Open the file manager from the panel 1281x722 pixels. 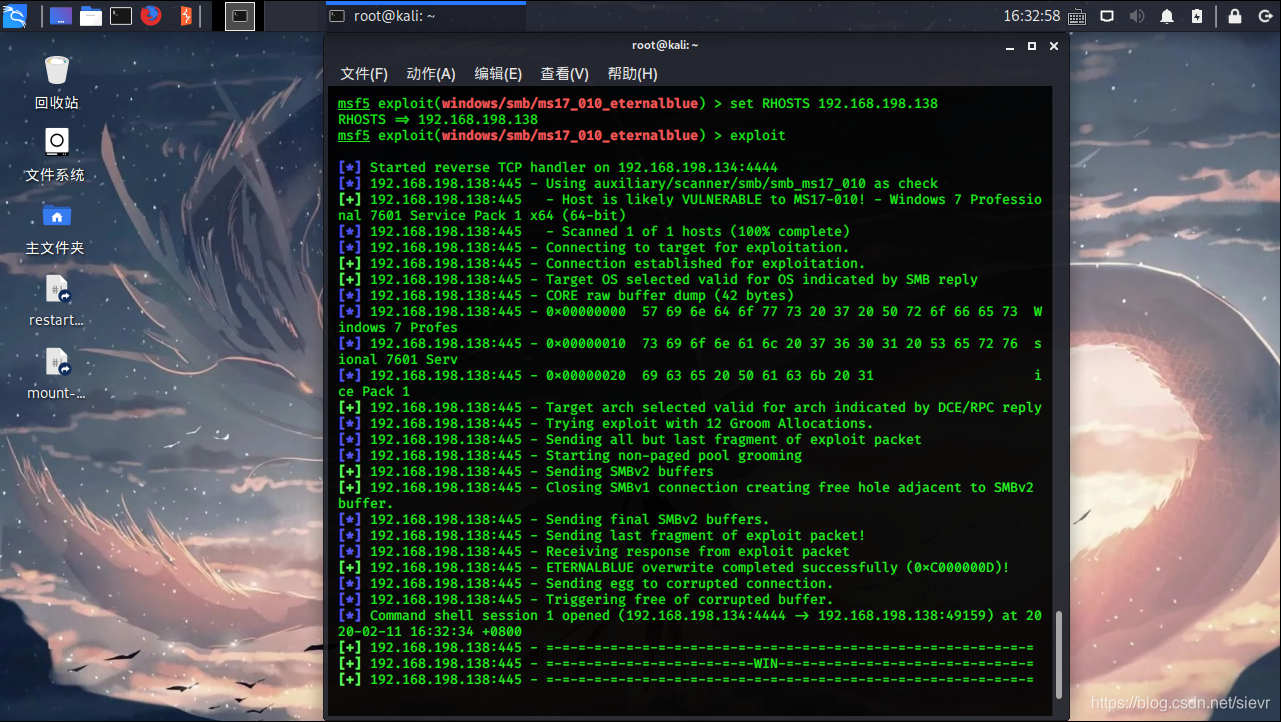(x=91, y=16)
